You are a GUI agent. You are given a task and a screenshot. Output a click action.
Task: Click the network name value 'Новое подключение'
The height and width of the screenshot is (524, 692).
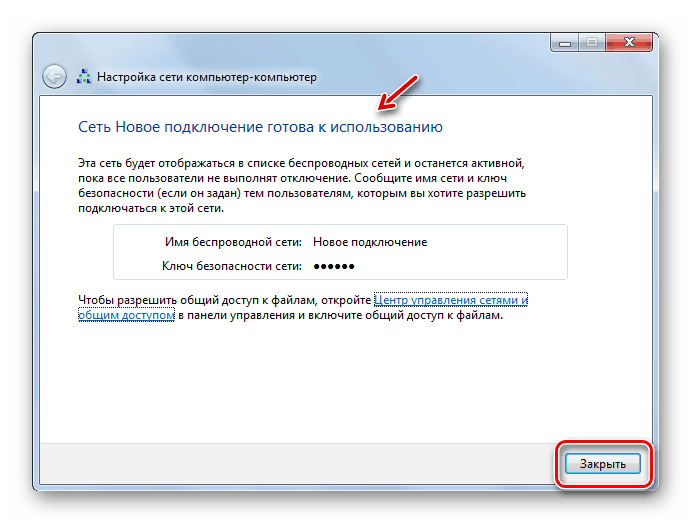point(370,242)
